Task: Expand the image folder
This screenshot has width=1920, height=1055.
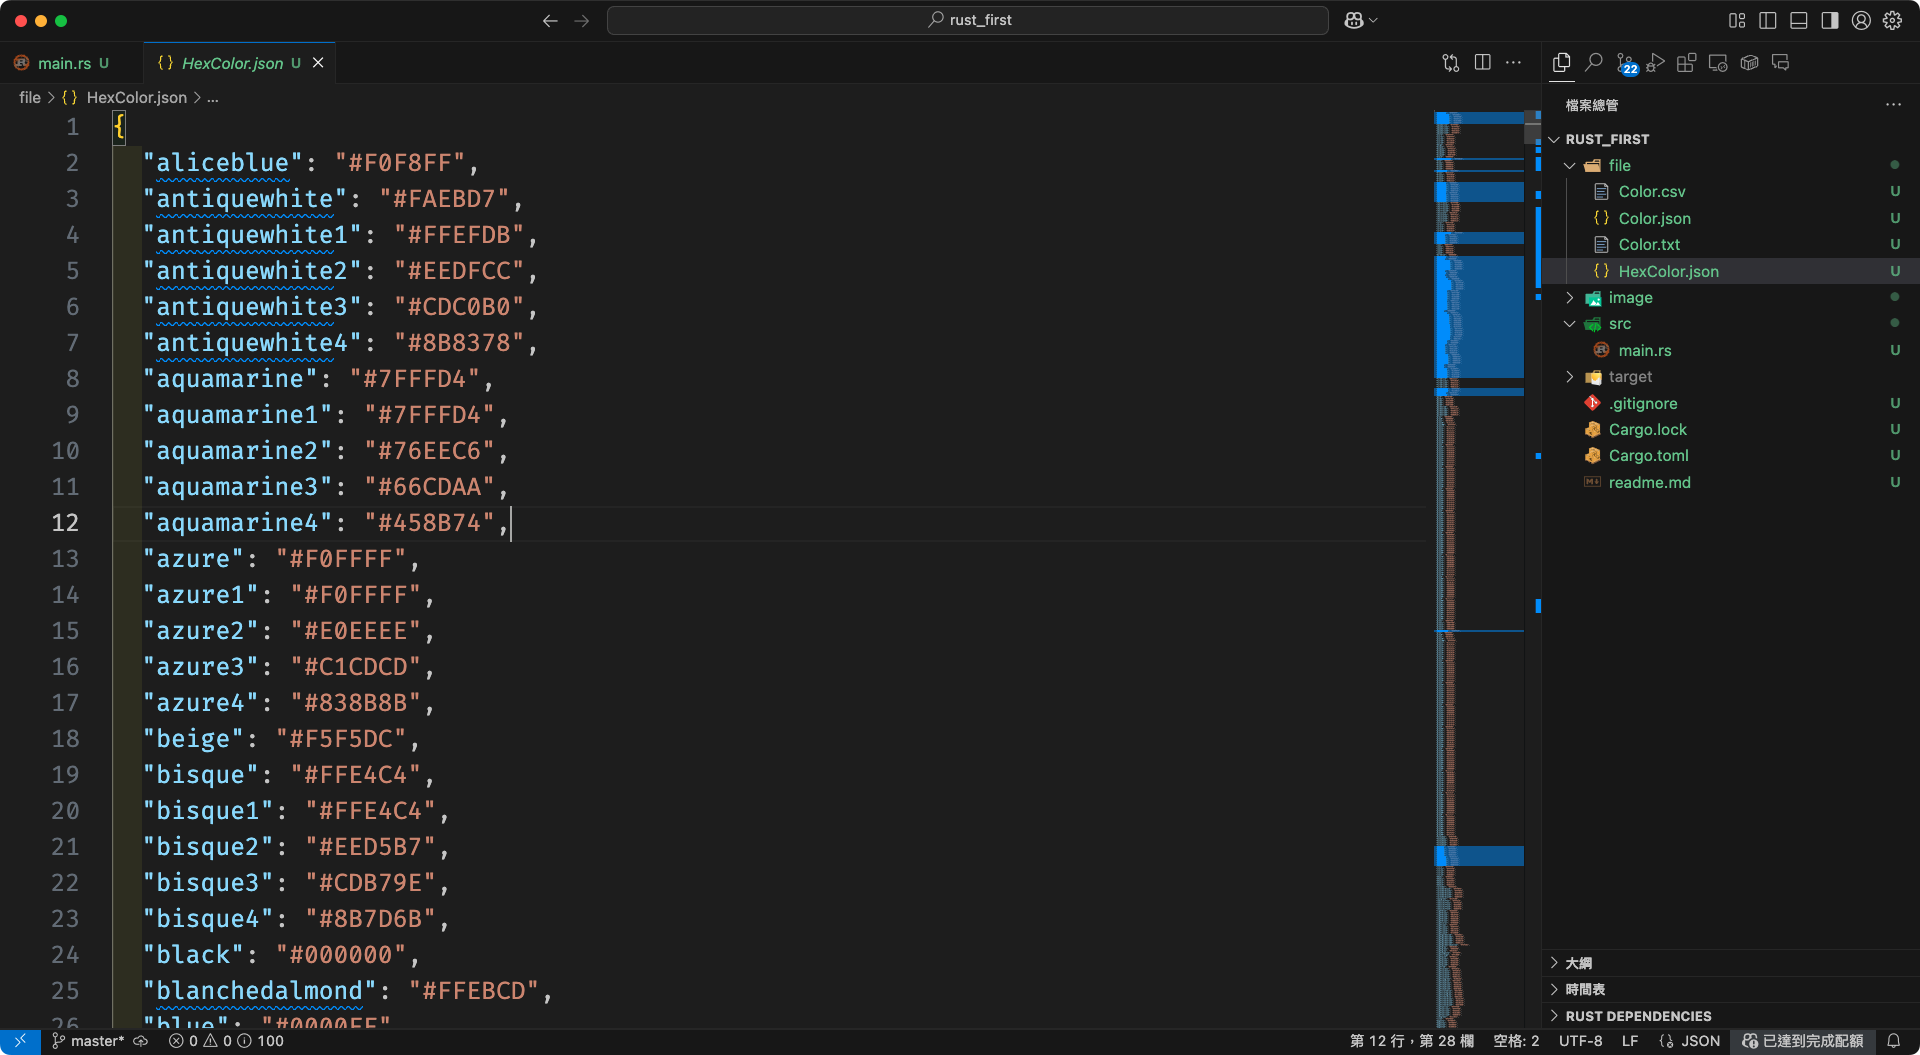Action: click(x=1570, y=298)
